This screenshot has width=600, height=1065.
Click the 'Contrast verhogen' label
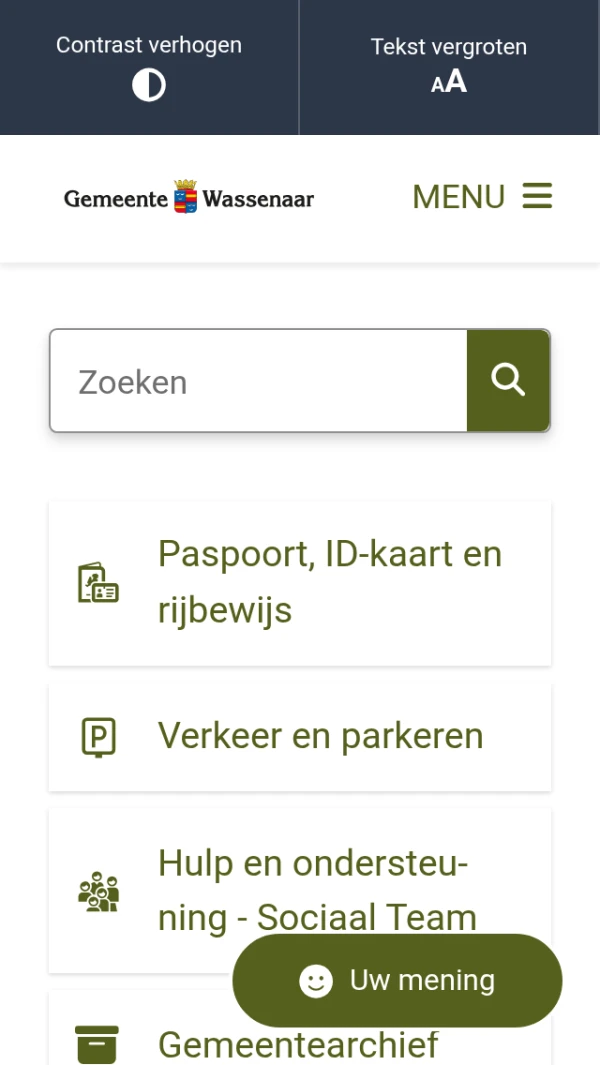pos(149,45)
